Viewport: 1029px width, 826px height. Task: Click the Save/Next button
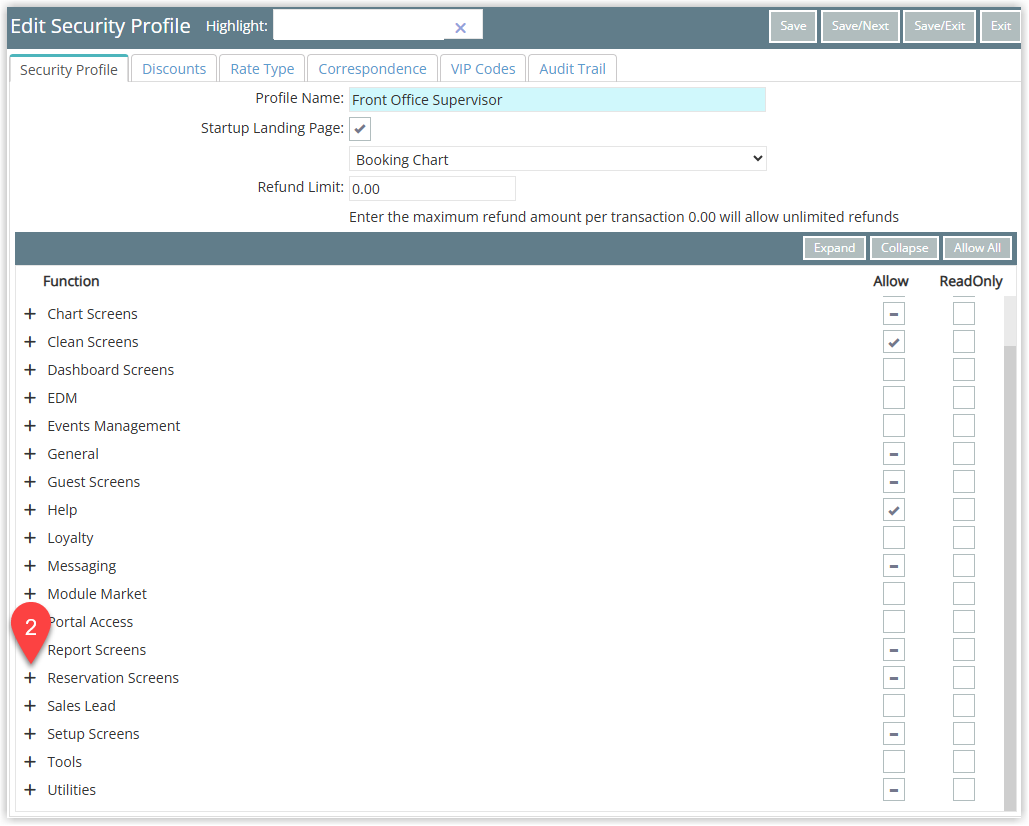pos(860,26)
